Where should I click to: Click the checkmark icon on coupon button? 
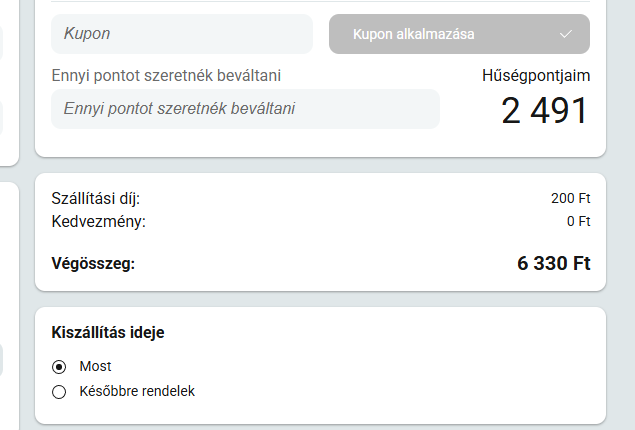click(x=566, y=34)
